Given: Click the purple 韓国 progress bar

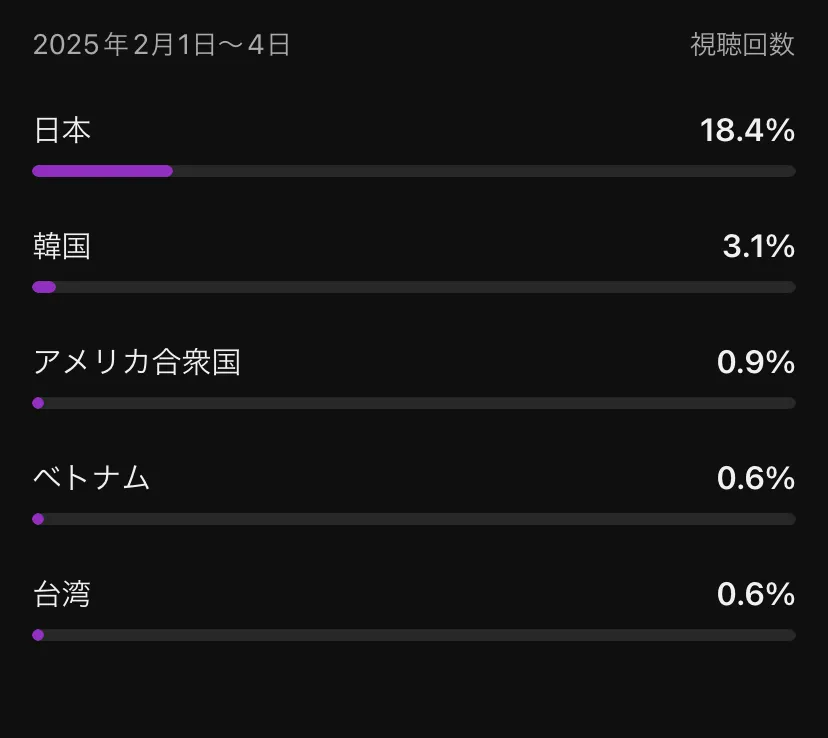Looking at the screenshot, I should (44, 287).
